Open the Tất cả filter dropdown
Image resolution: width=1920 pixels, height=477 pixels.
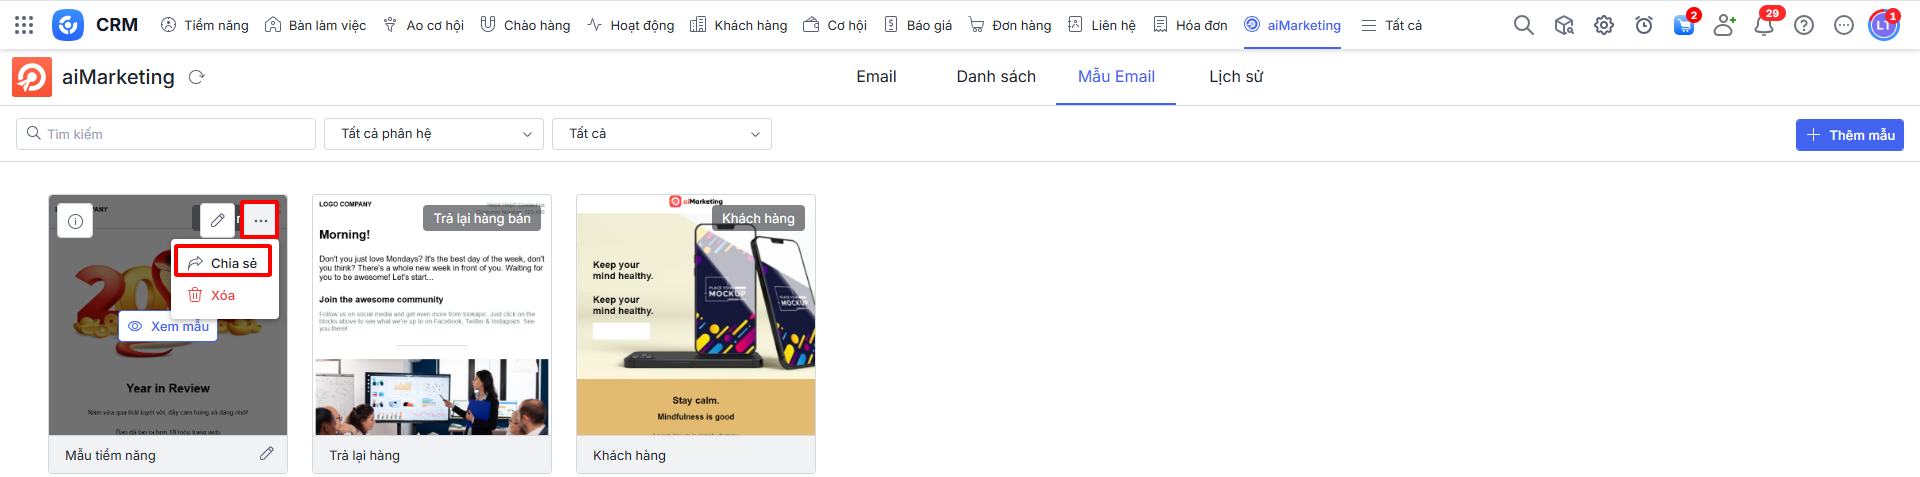coord(662,134)
